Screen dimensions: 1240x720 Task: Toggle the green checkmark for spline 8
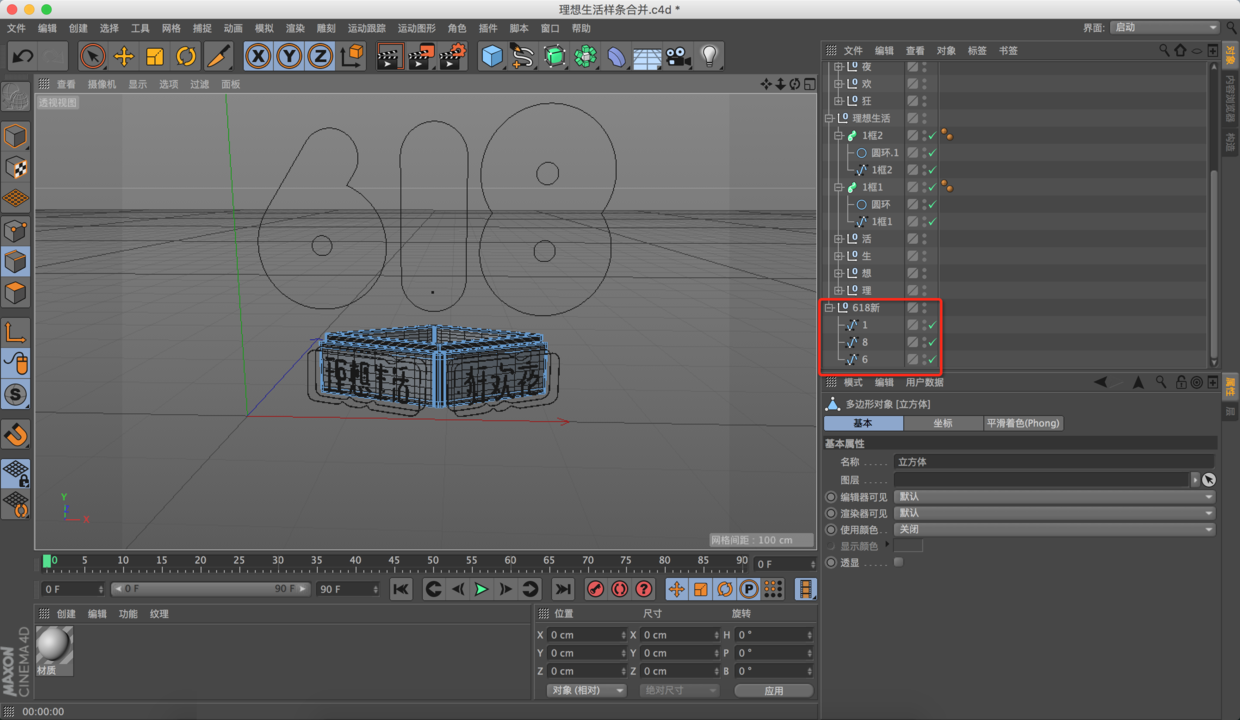pos(932,342)
